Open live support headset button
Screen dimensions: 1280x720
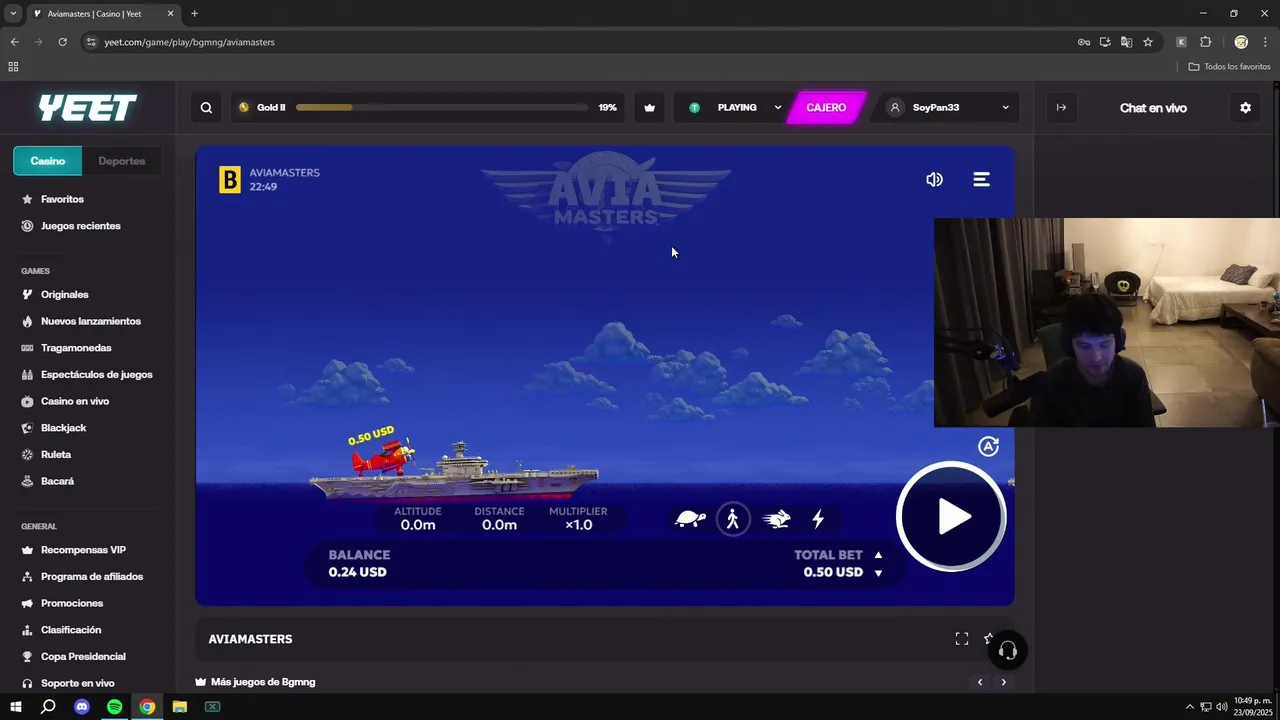1008,651
